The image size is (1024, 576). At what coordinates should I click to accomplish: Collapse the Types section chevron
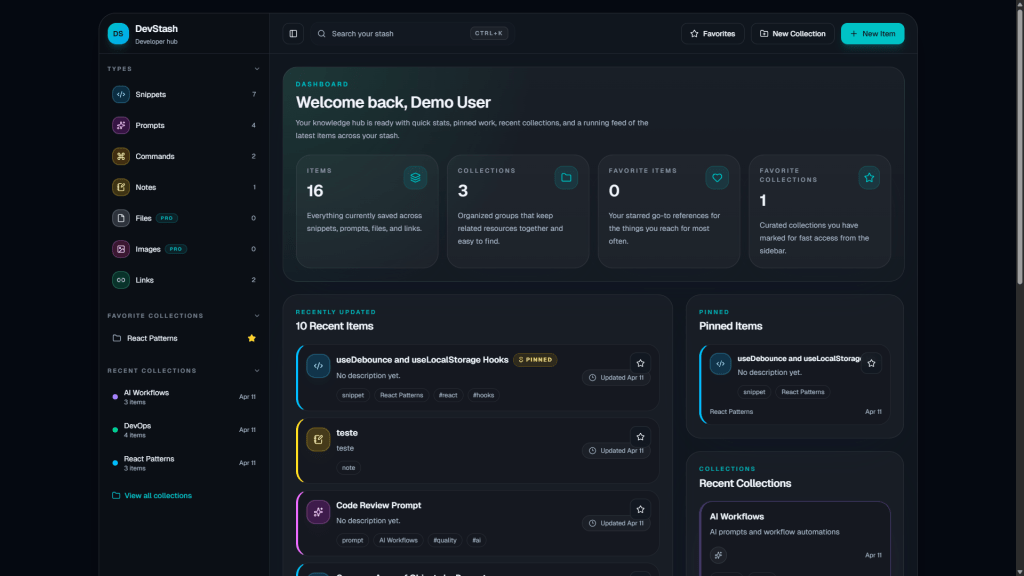pyautogui.click(x=257, y=69)
